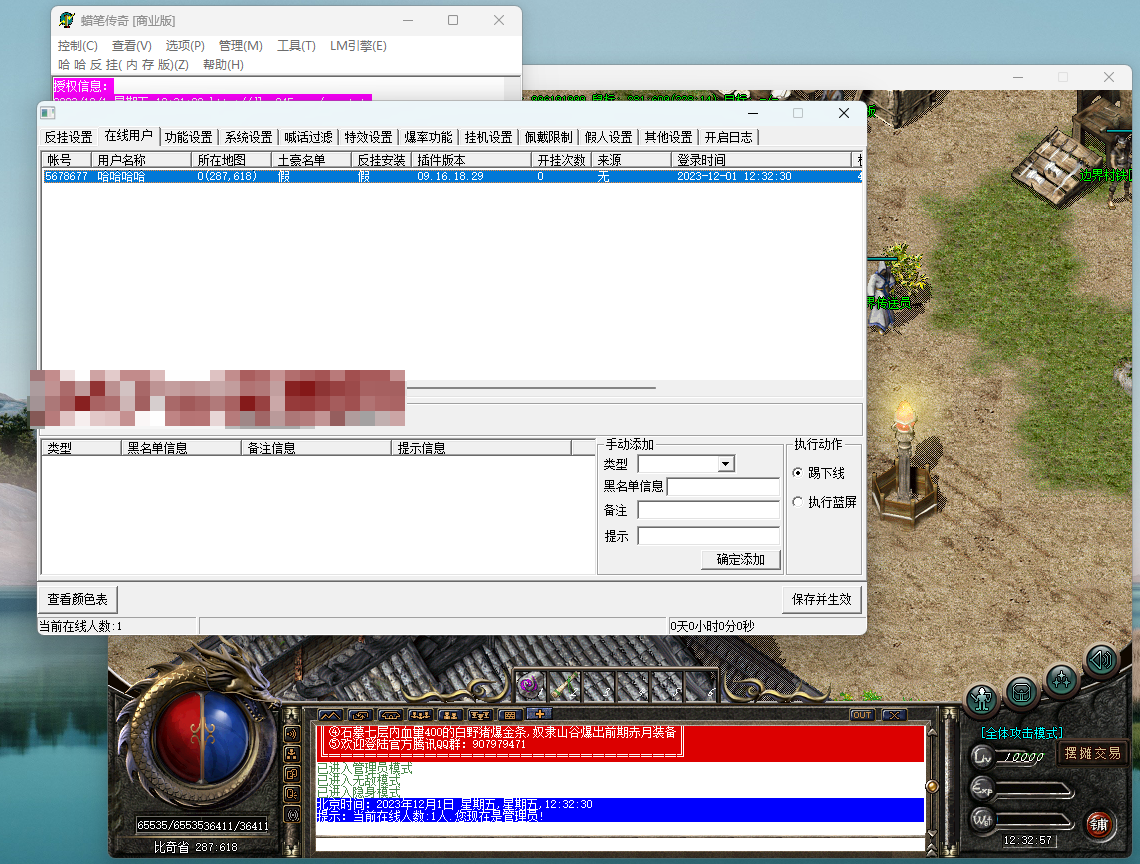Click the red-blue HP/MP orb
Screen dimensions: 1140x864
coord(204,737)
